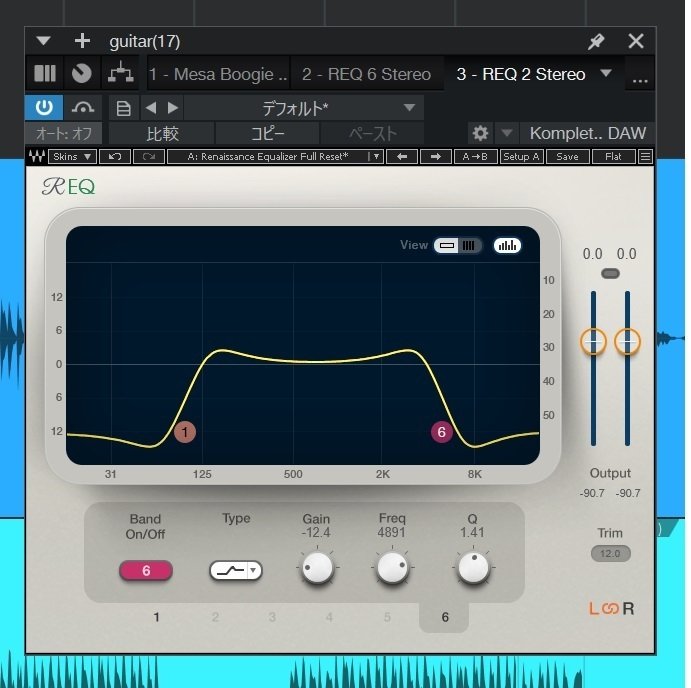Select the split-bars view icon
The image size is (691, 688).
click(469, 245)
